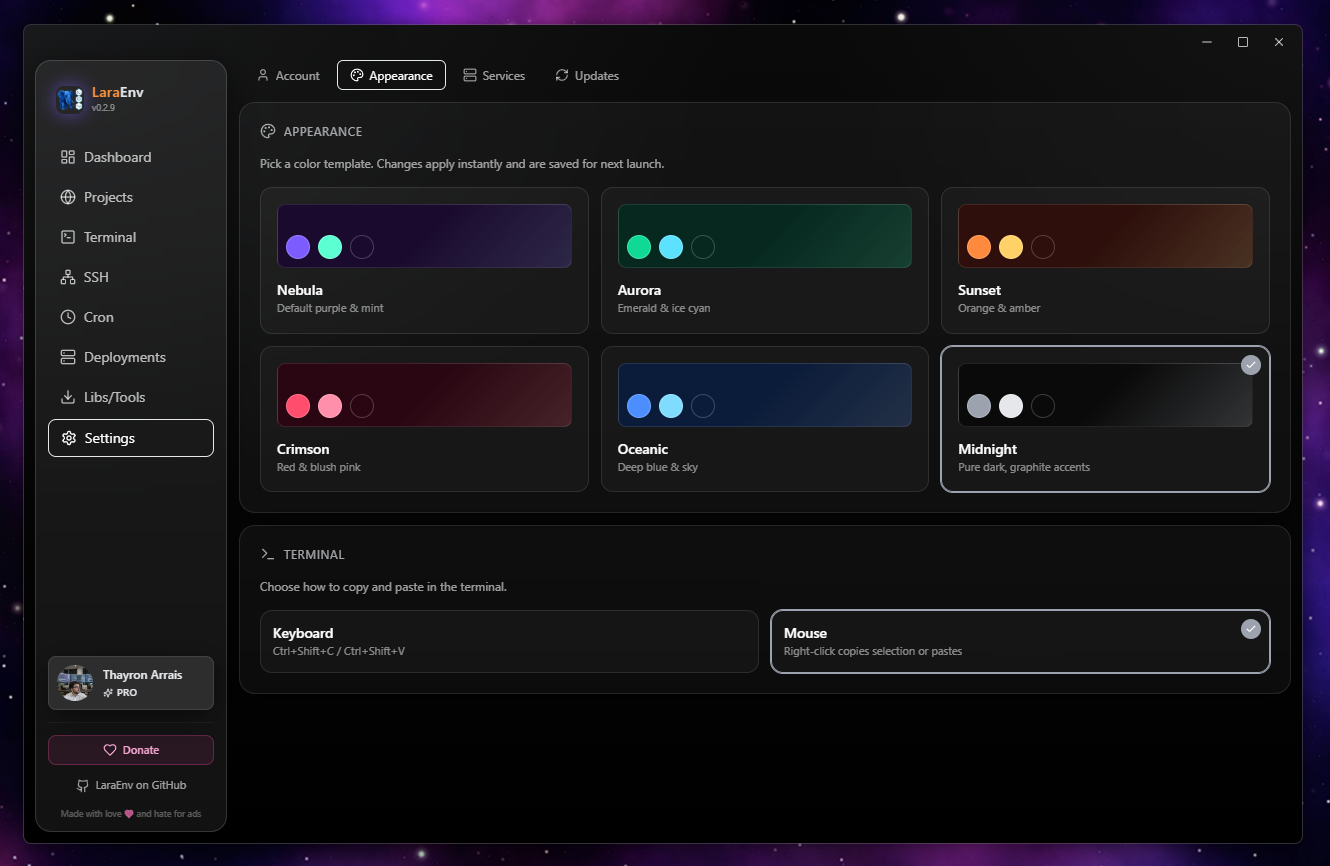Open the Dashboard grid icon in sidebar
This screenshot has width=1330, height=866.
68,157
